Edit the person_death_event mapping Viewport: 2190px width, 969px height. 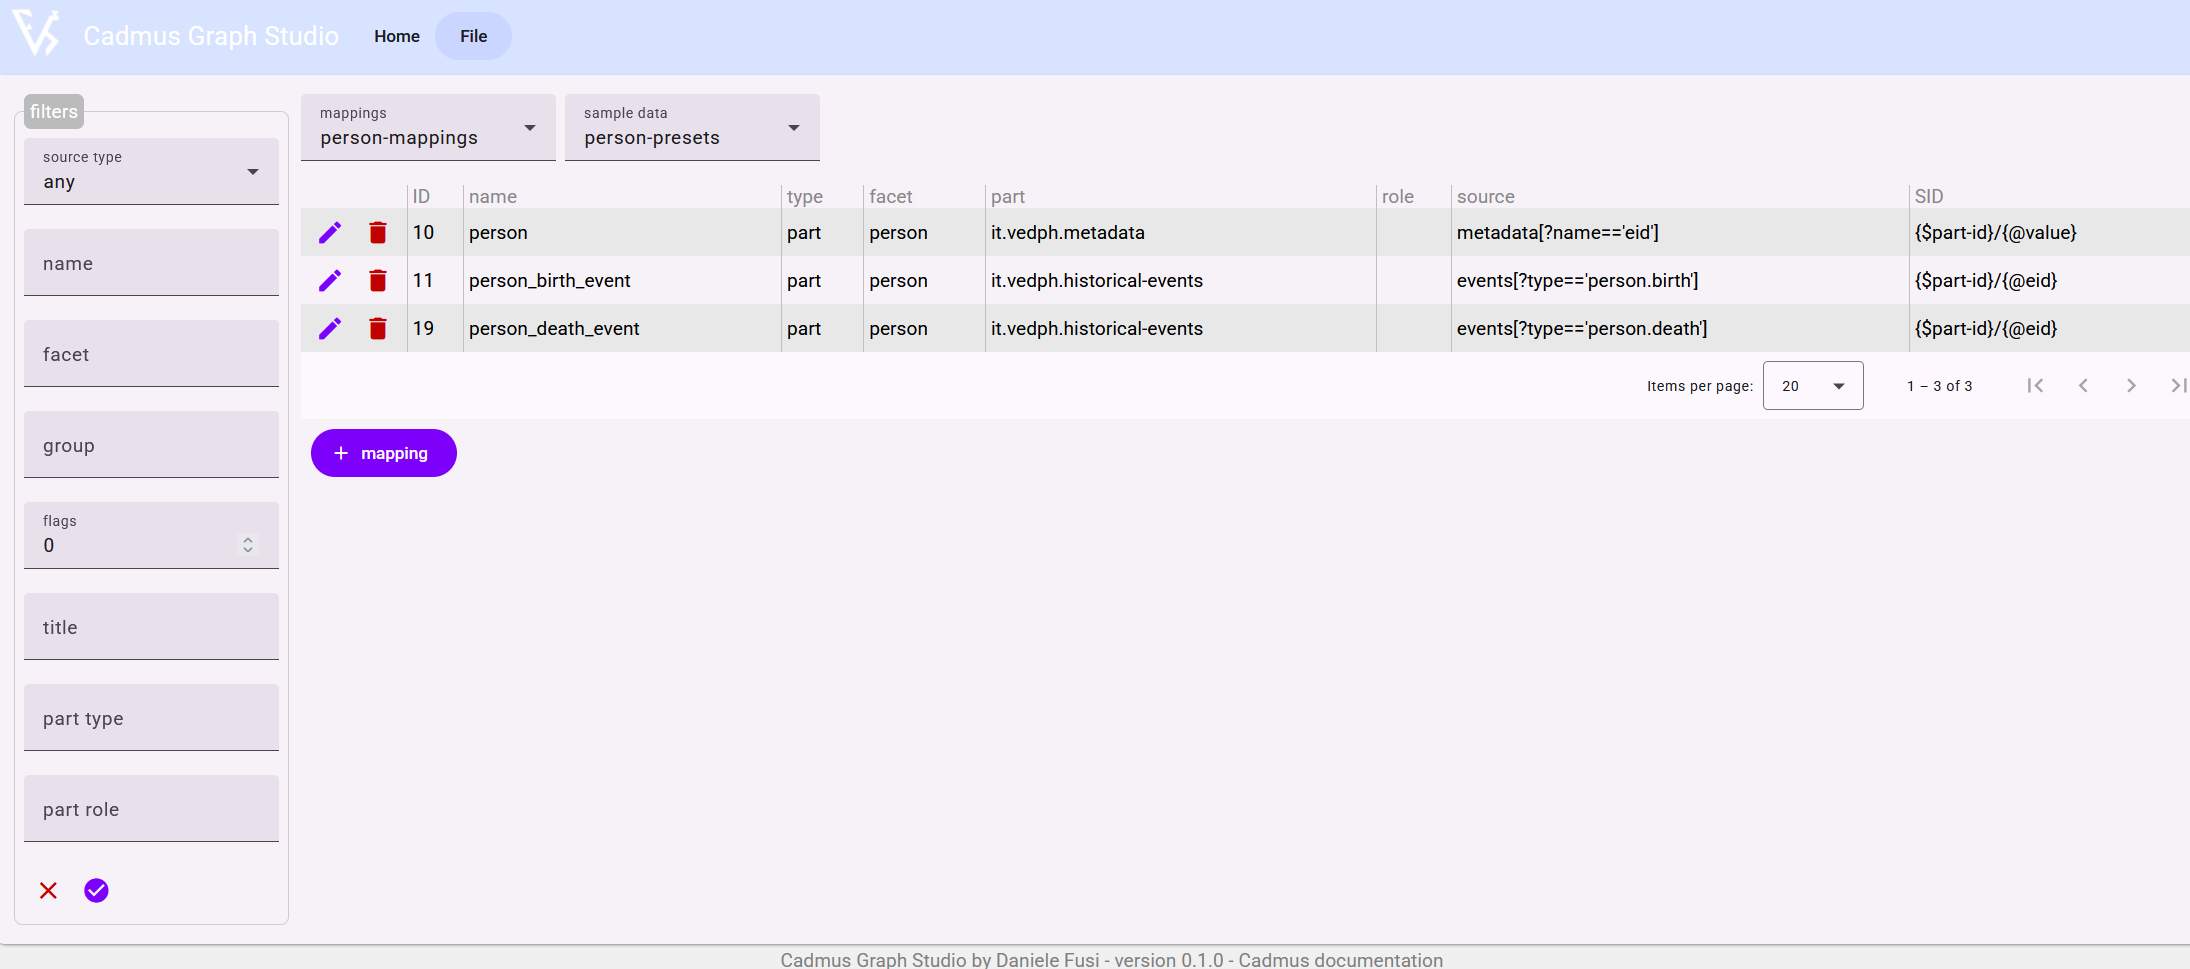tap(330, 329)
